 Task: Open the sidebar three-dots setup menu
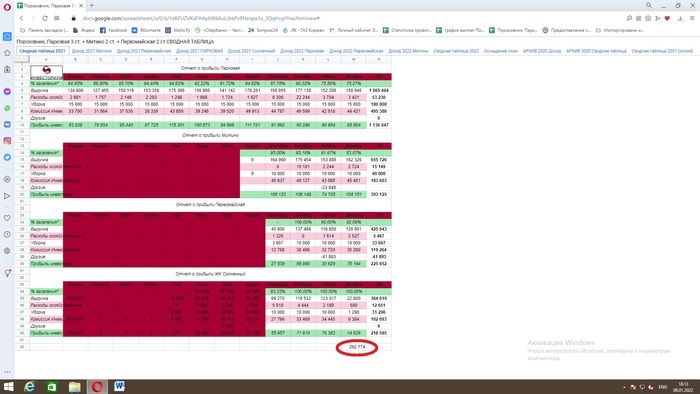[7, 372]
